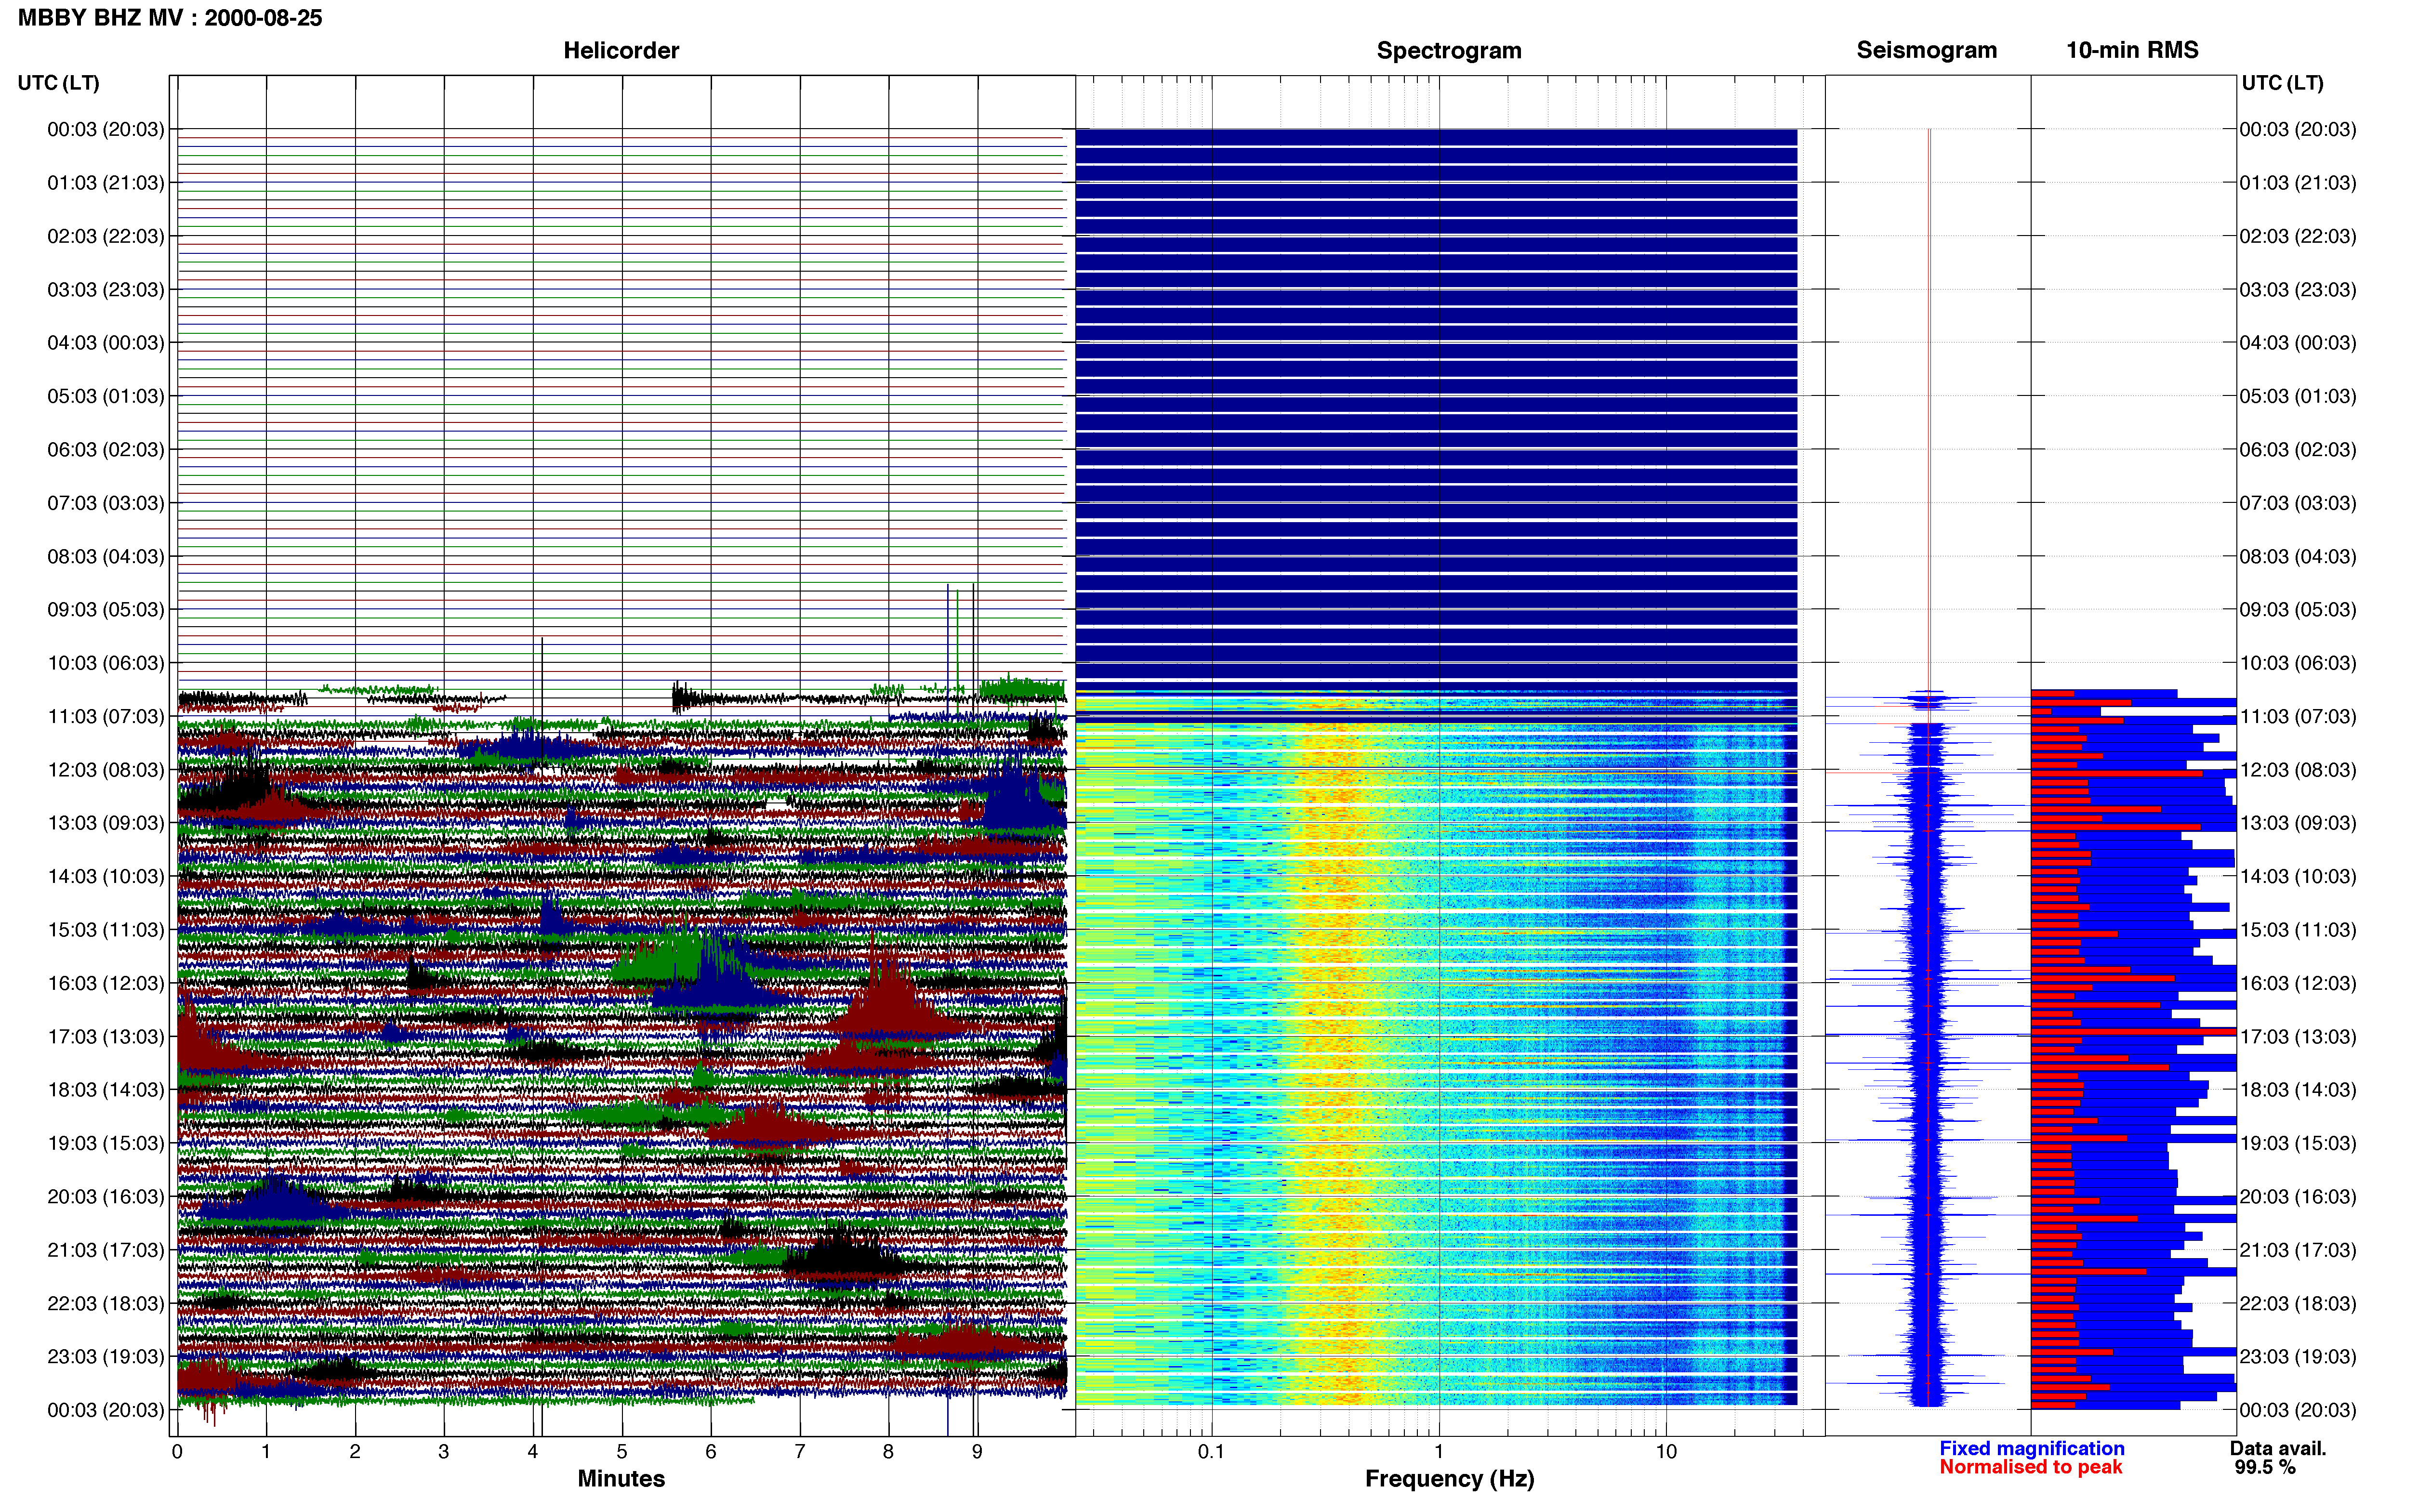
Task: Click right-side time label '12:03 (08:03)'
Action: point(2298,770)
